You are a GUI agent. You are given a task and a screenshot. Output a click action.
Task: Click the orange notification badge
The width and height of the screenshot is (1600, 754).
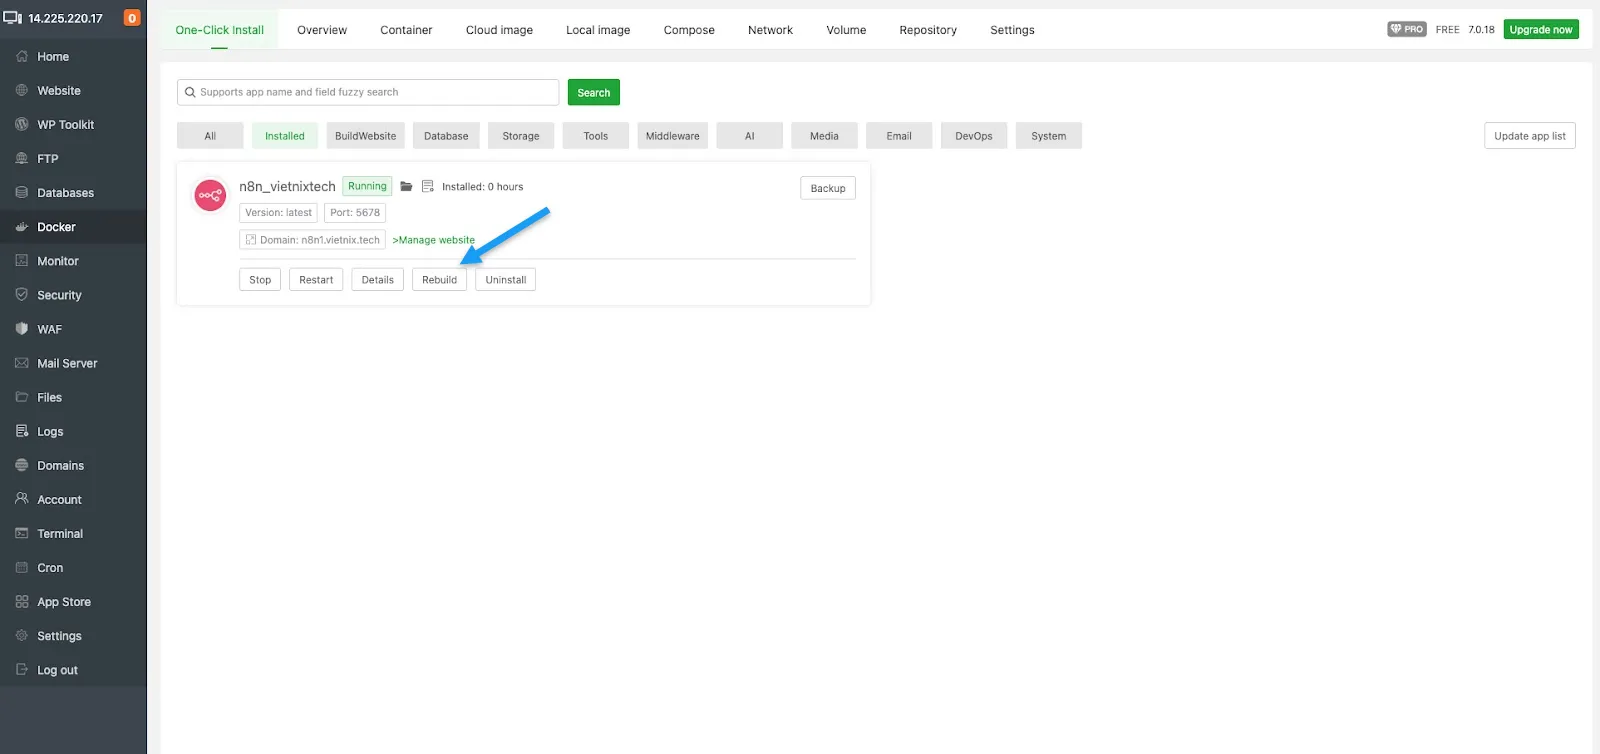click(x=132, y=18)
